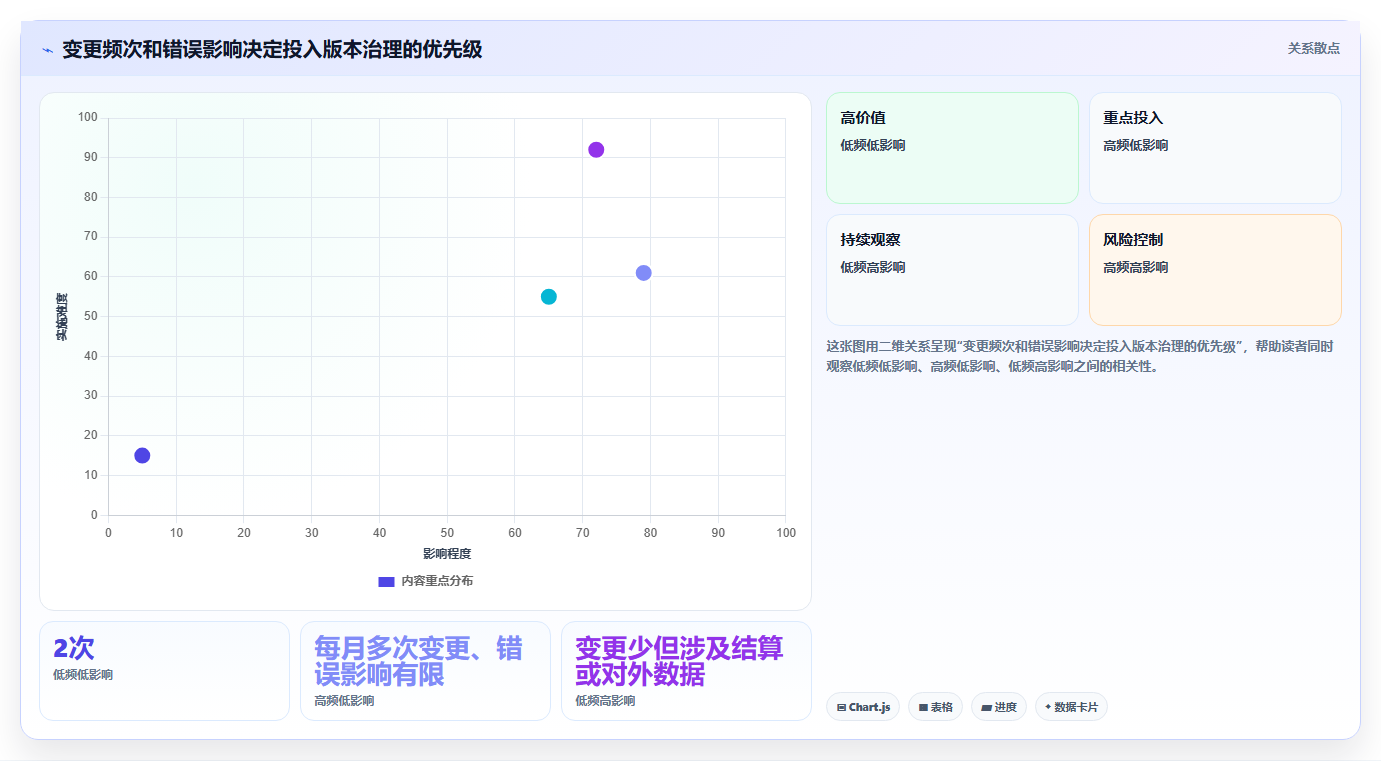Click the 每月多次变更、错误影响有限 card

click(425, 671)
